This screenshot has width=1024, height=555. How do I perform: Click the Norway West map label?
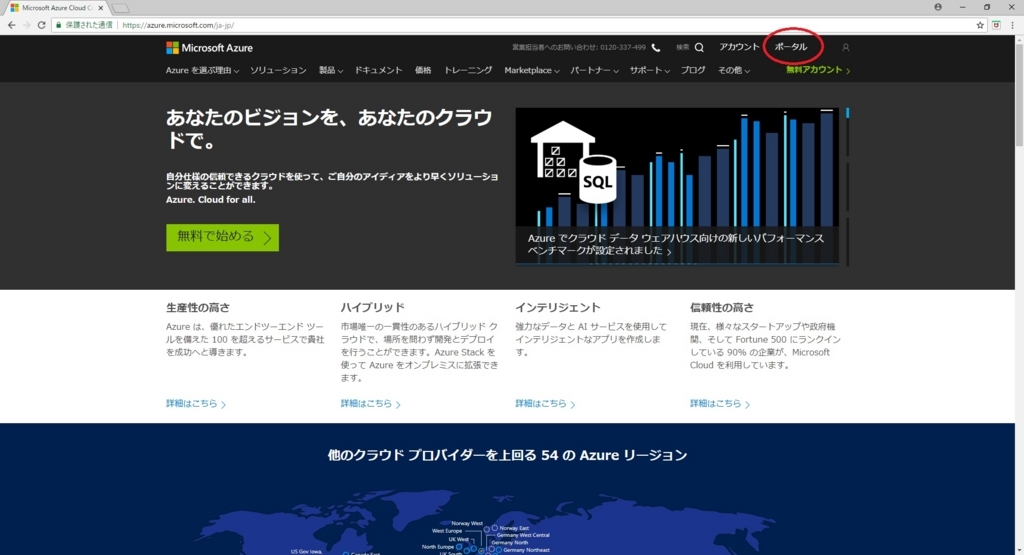tap(467, 524)
